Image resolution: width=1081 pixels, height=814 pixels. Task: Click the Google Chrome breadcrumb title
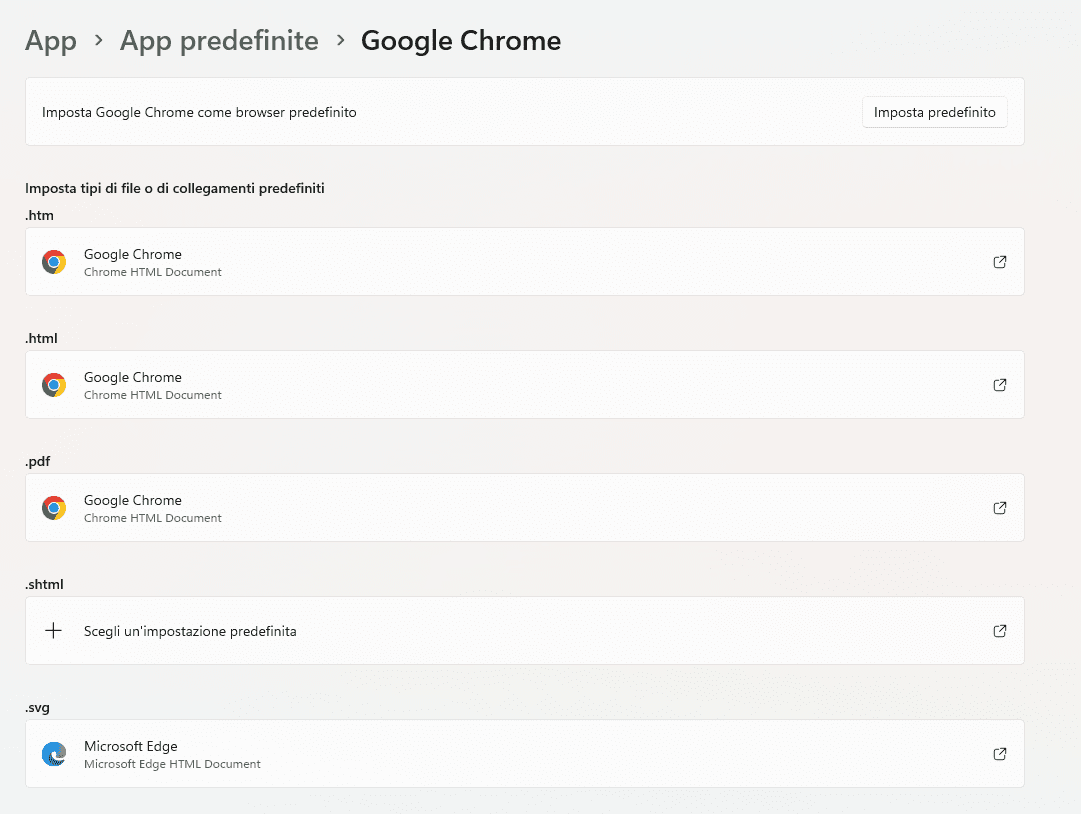coord(461,41)
